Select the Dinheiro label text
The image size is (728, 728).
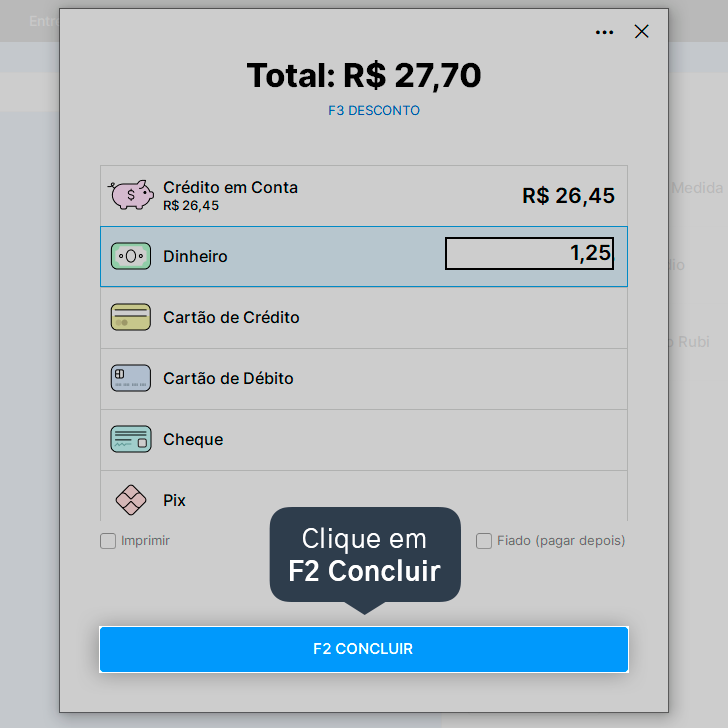click(195, 256)
